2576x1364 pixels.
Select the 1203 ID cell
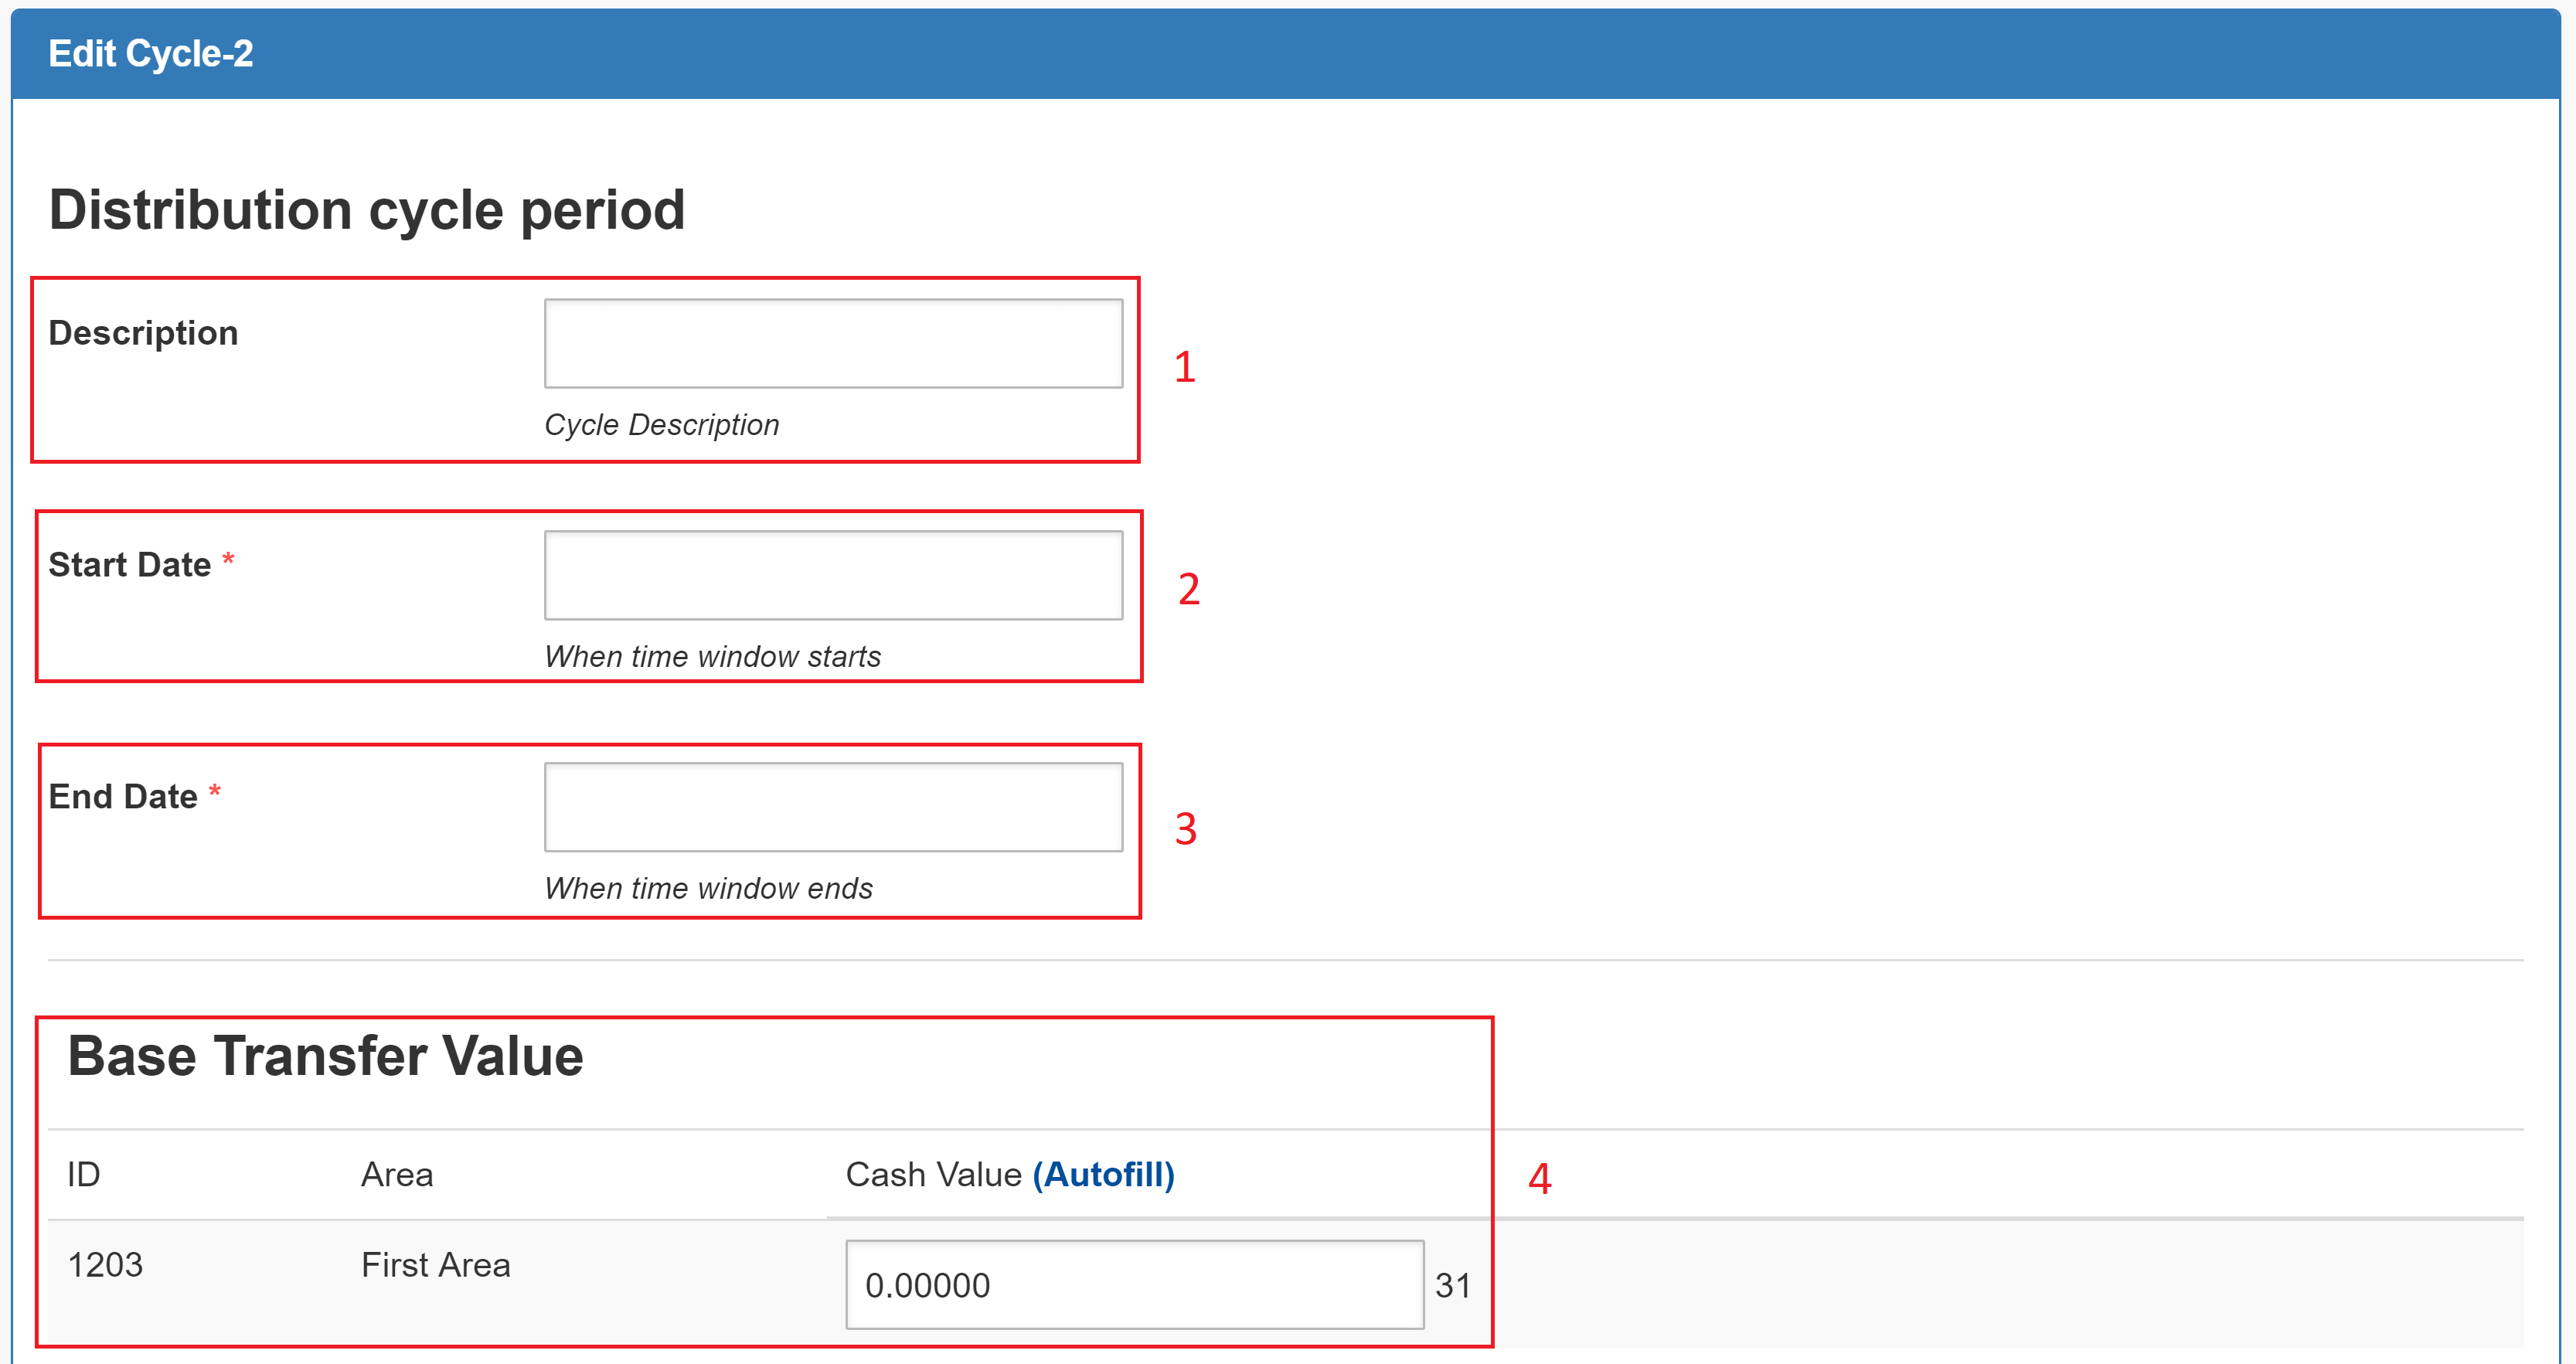pos(105,1265)
